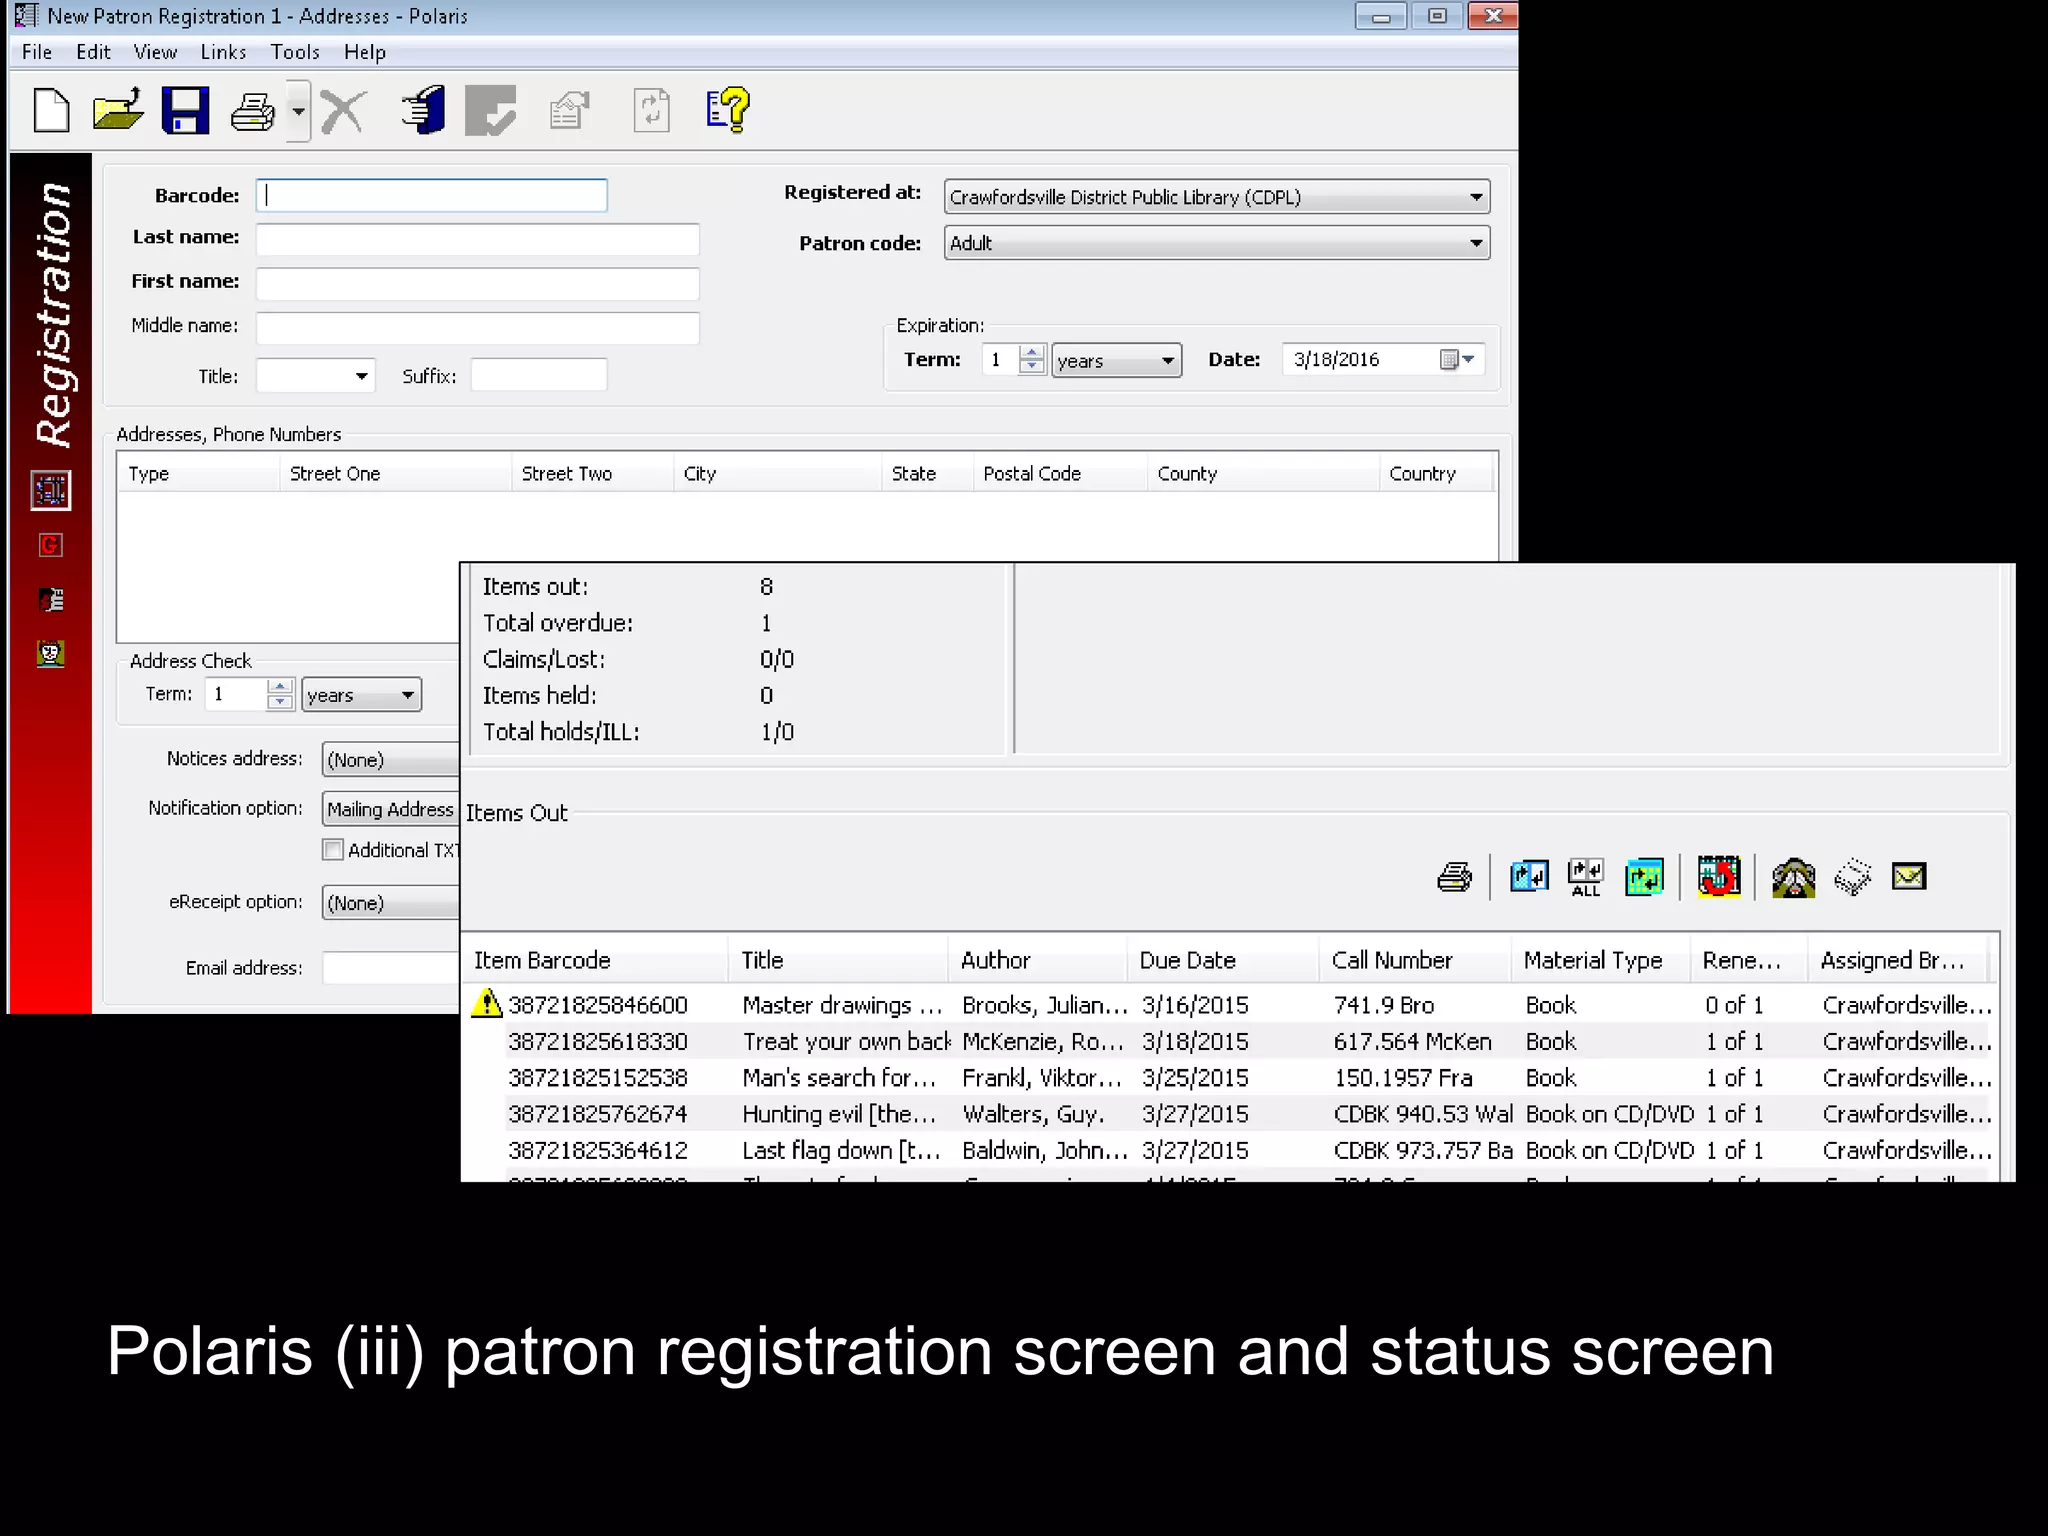Select the Frankl, Viktor author cell
This screenshot has width=2048, height=1536.
click(1042, 1078)
